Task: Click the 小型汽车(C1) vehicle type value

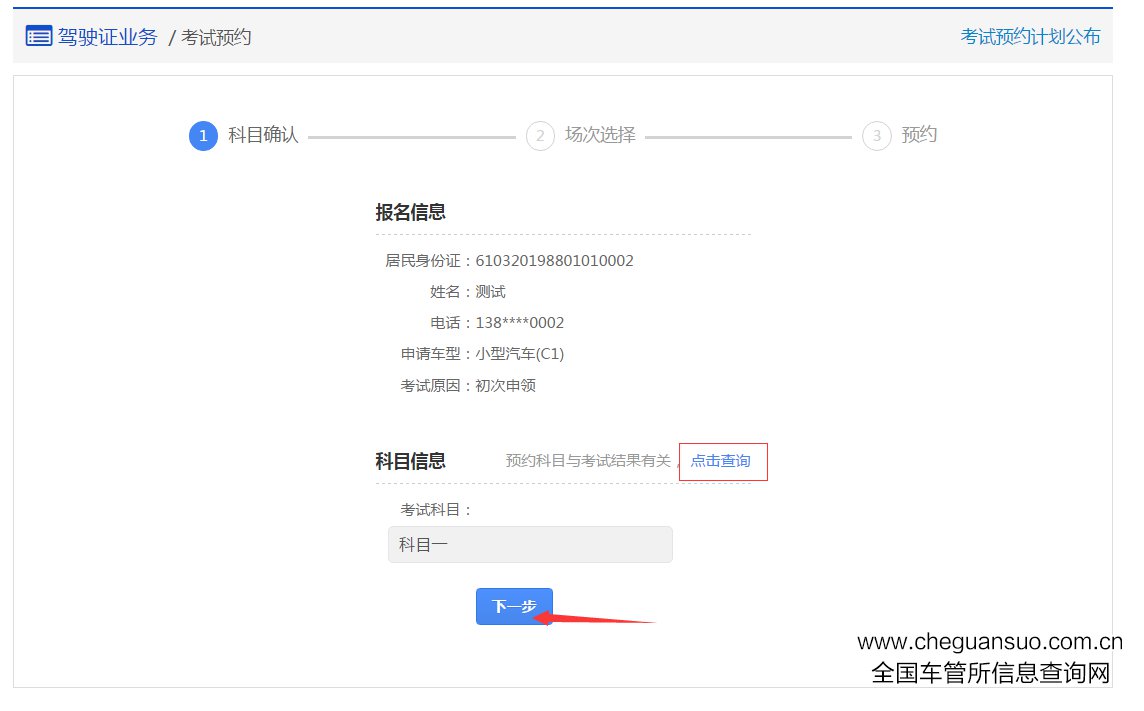Action: (x=520, y=354)
